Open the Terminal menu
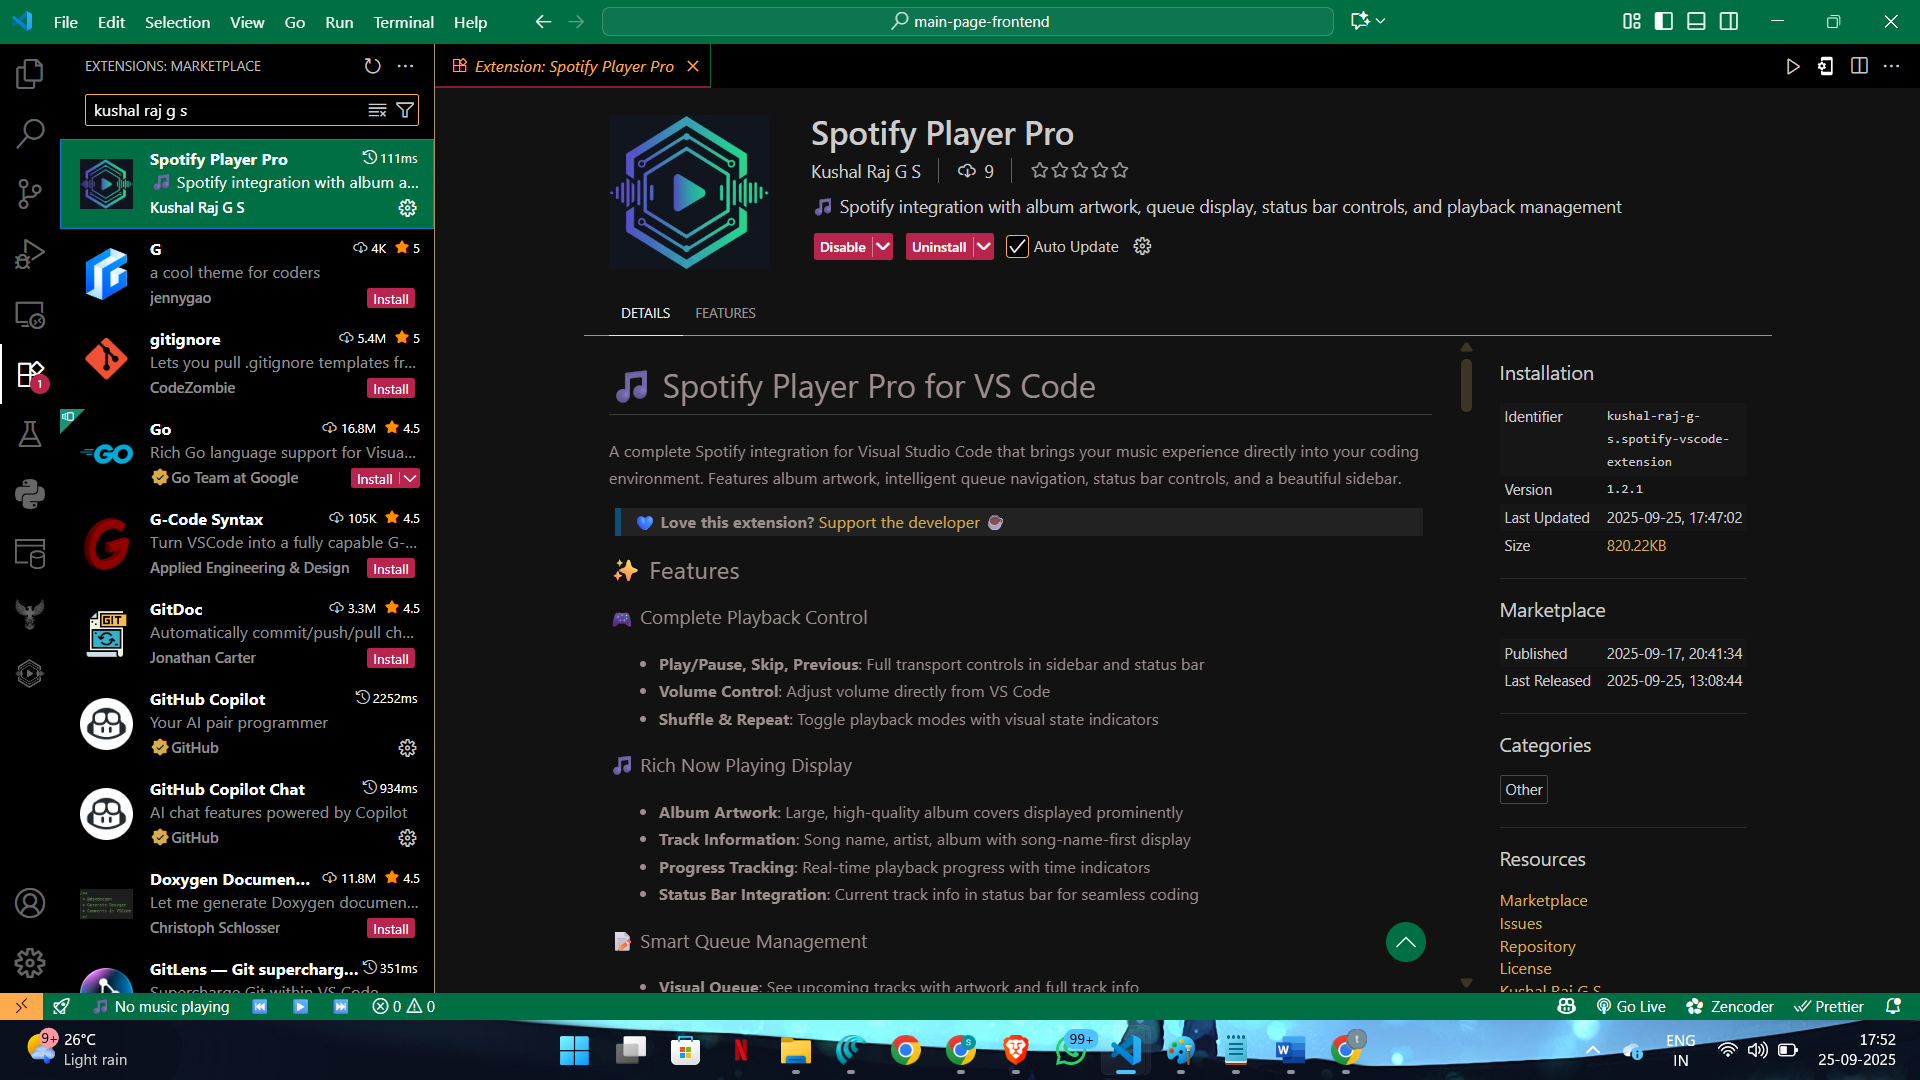This screenshot has height=1080, width=1920. coord(403,22)
